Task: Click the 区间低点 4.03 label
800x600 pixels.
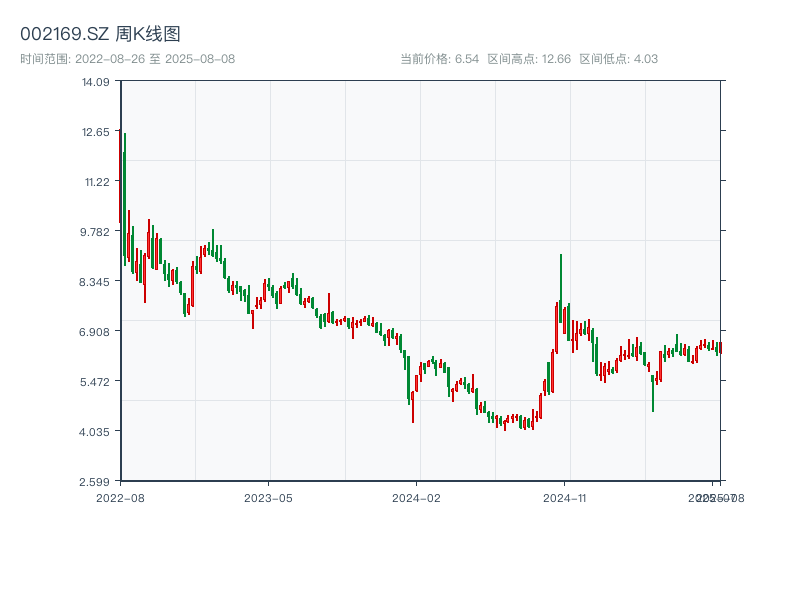Action: [618, 59]
